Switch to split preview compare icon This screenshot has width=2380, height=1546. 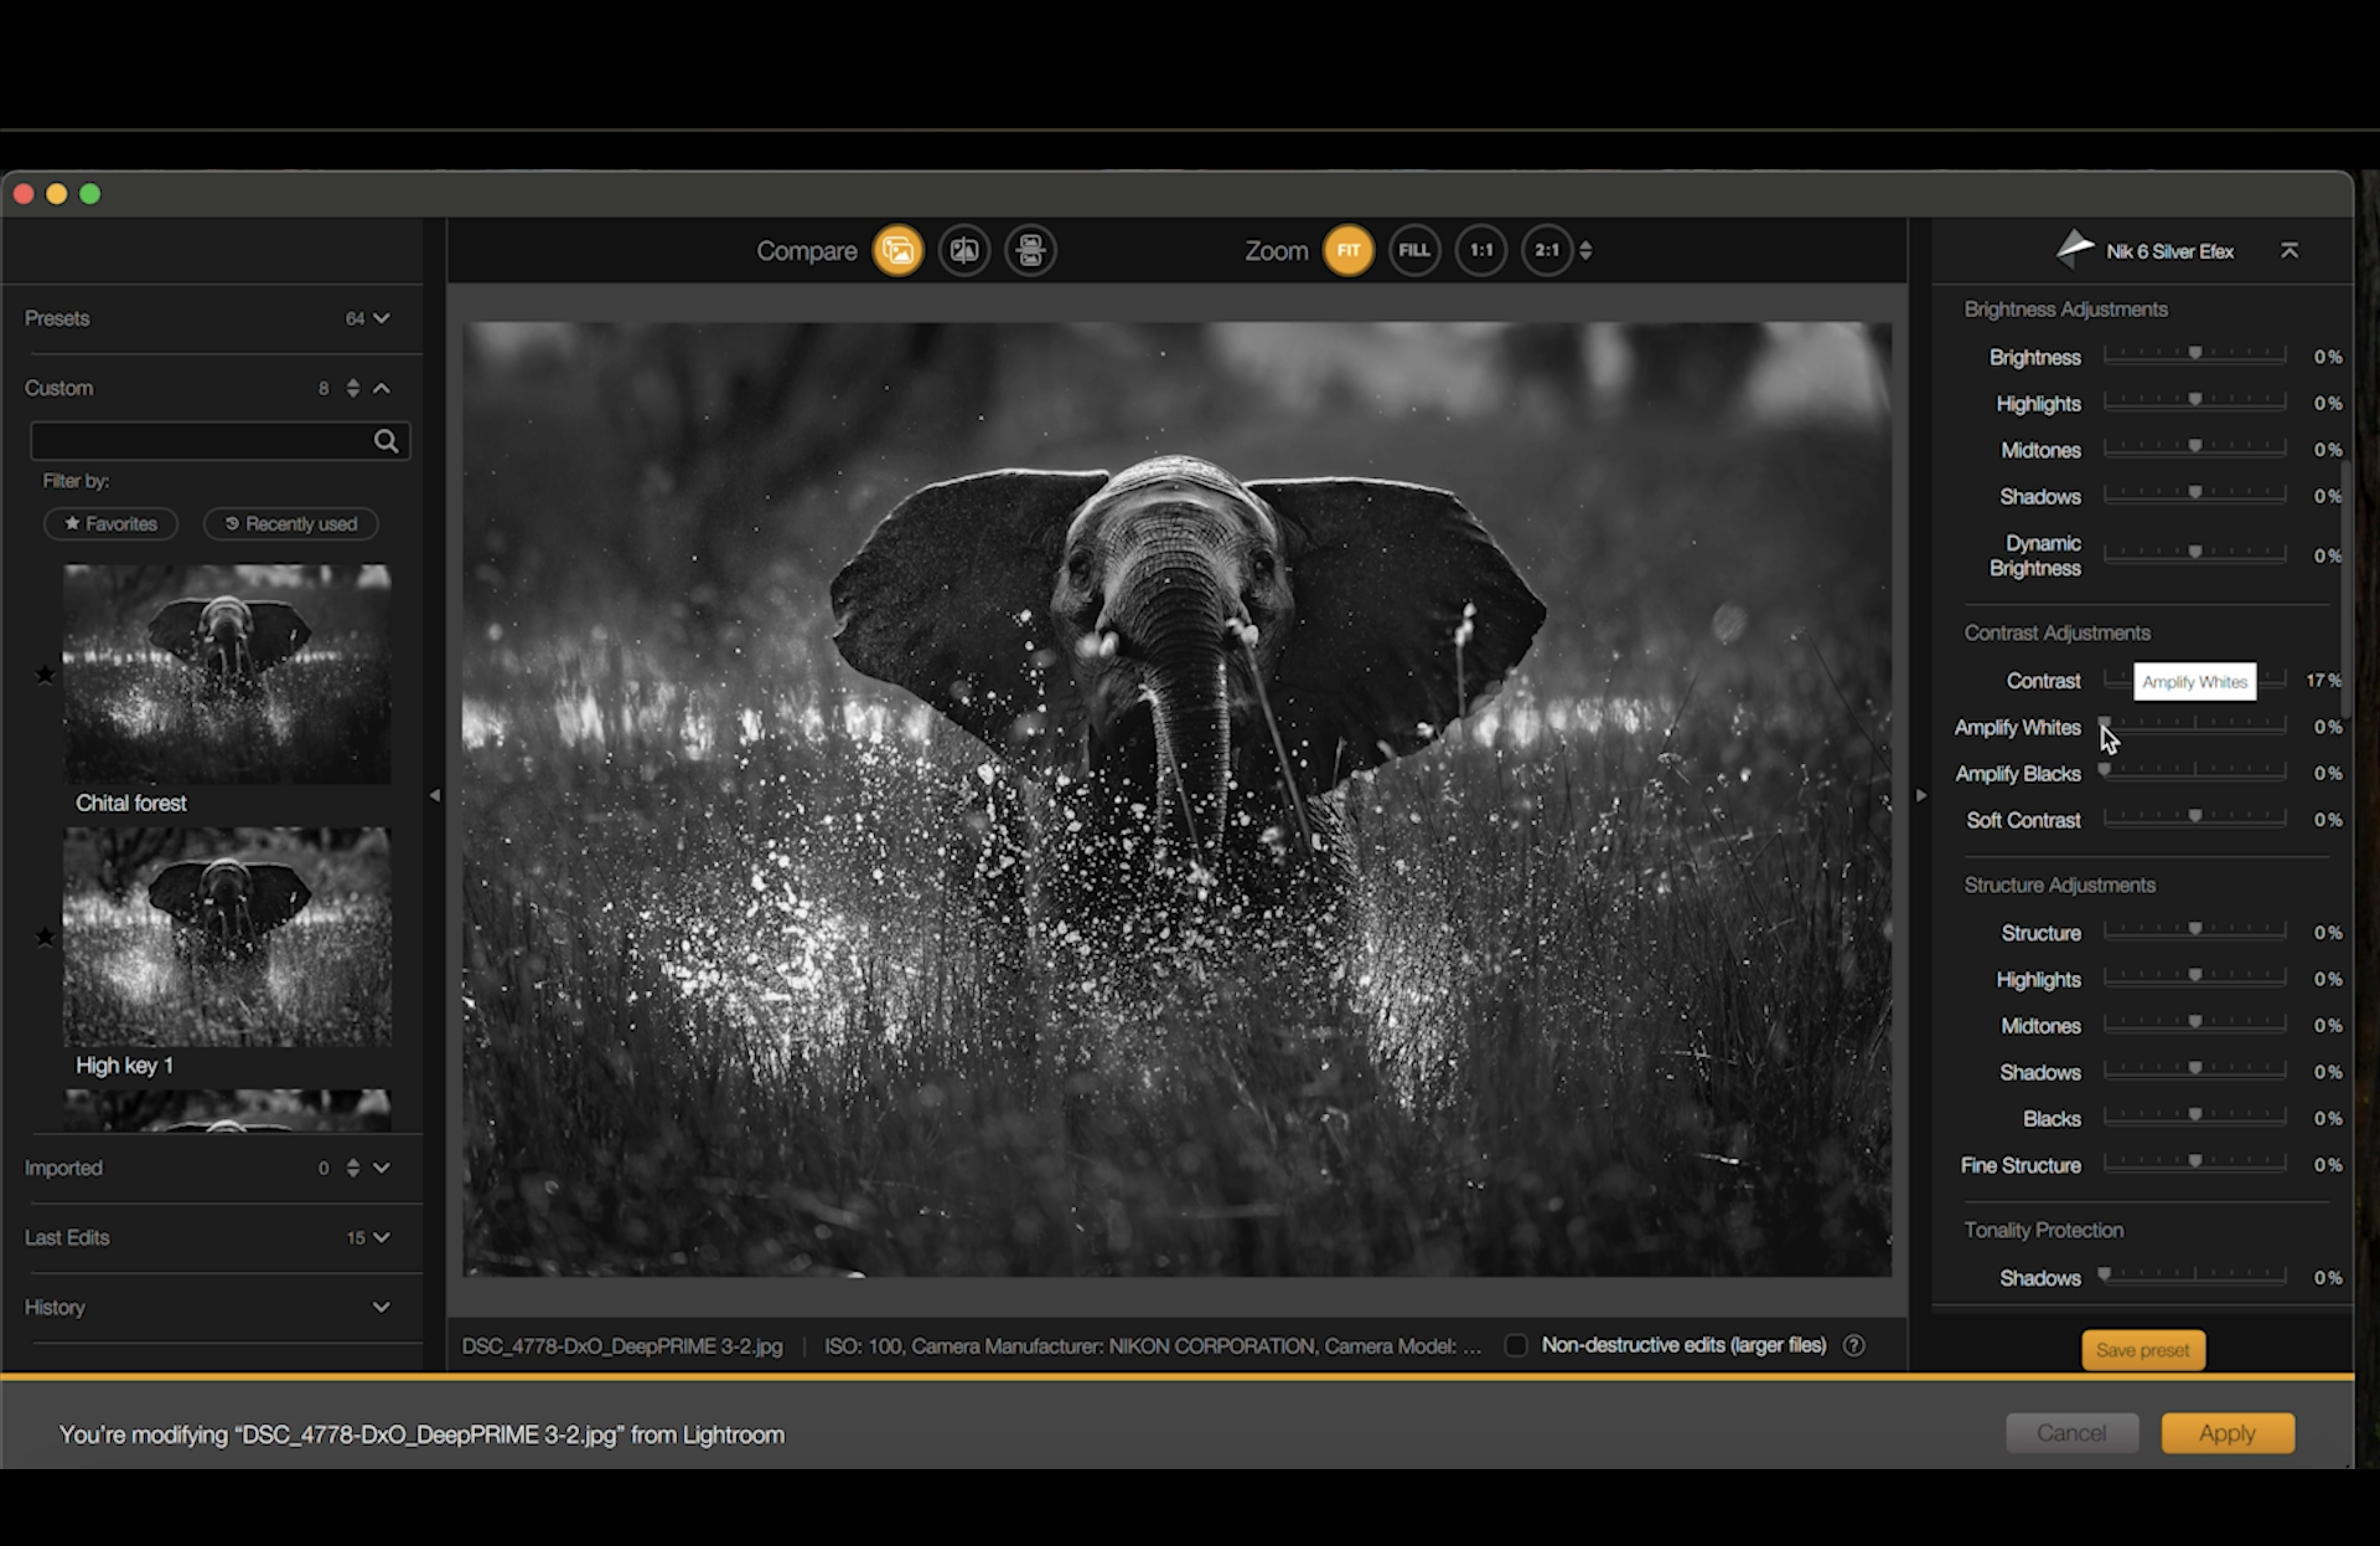pos(964,251)
